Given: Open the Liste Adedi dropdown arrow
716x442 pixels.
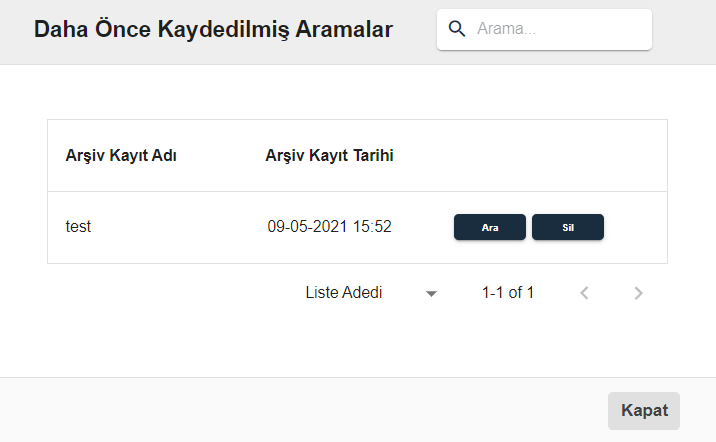Looking at the screenshot, I should tap(431, 294).
